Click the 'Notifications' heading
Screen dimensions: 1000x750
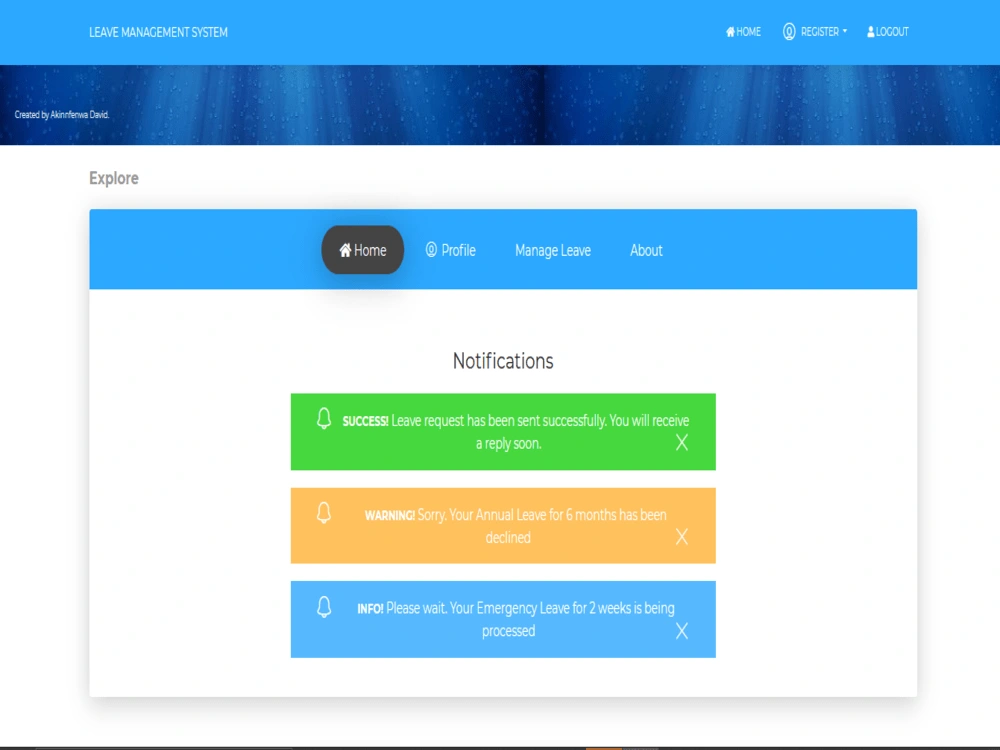pos(503,361)
